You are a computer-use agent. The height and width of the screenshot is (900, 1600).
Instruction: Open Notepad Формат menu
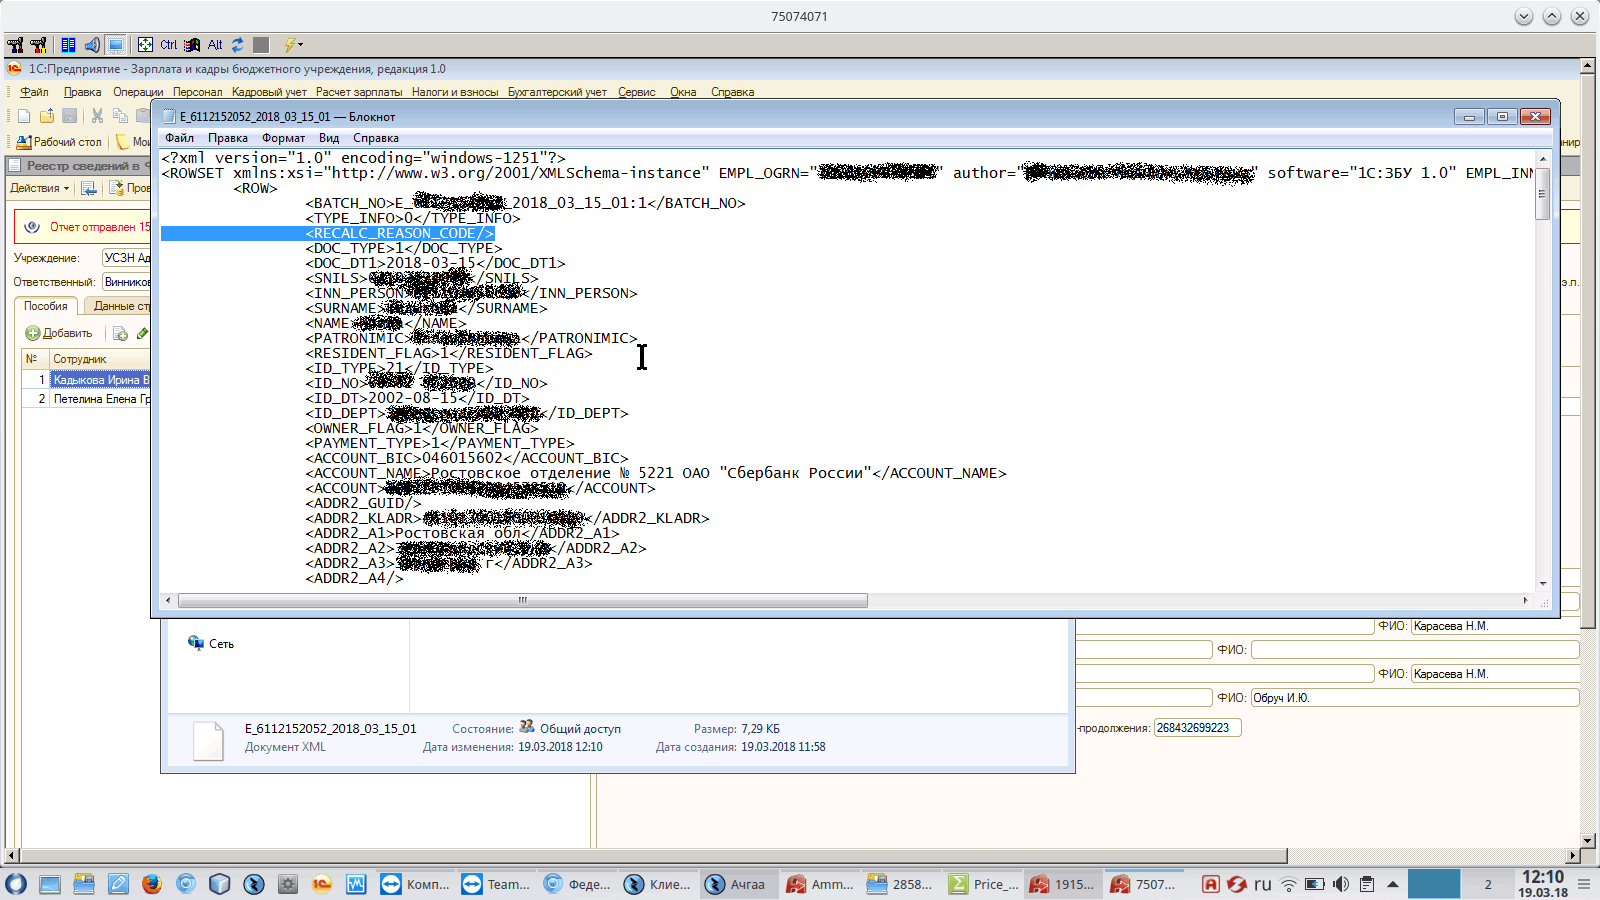tap(284, 138)
